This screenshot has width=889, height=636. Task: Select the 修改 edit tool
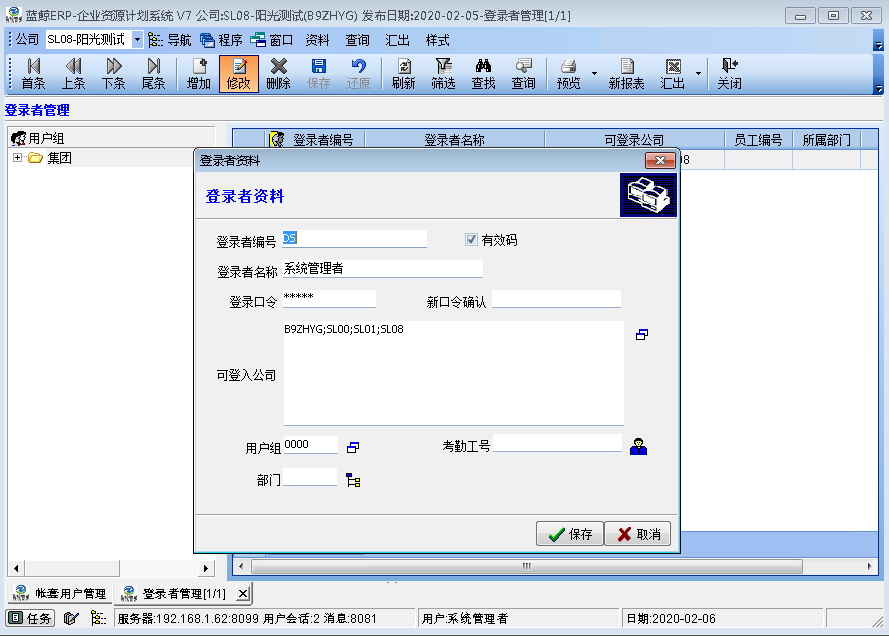point(239,74)
